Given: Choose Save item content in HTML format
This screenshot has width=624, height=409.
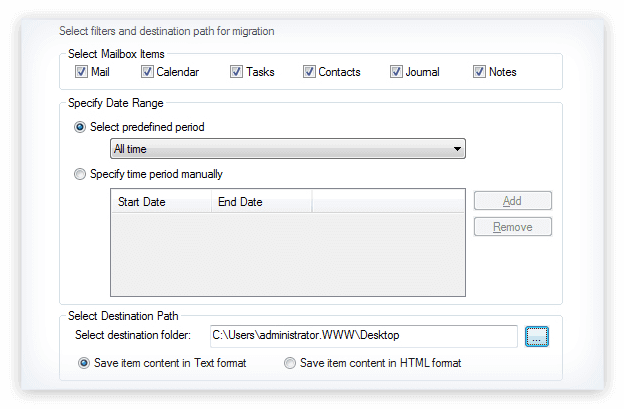Looking at the screenshot, I should tap(290, 363).
